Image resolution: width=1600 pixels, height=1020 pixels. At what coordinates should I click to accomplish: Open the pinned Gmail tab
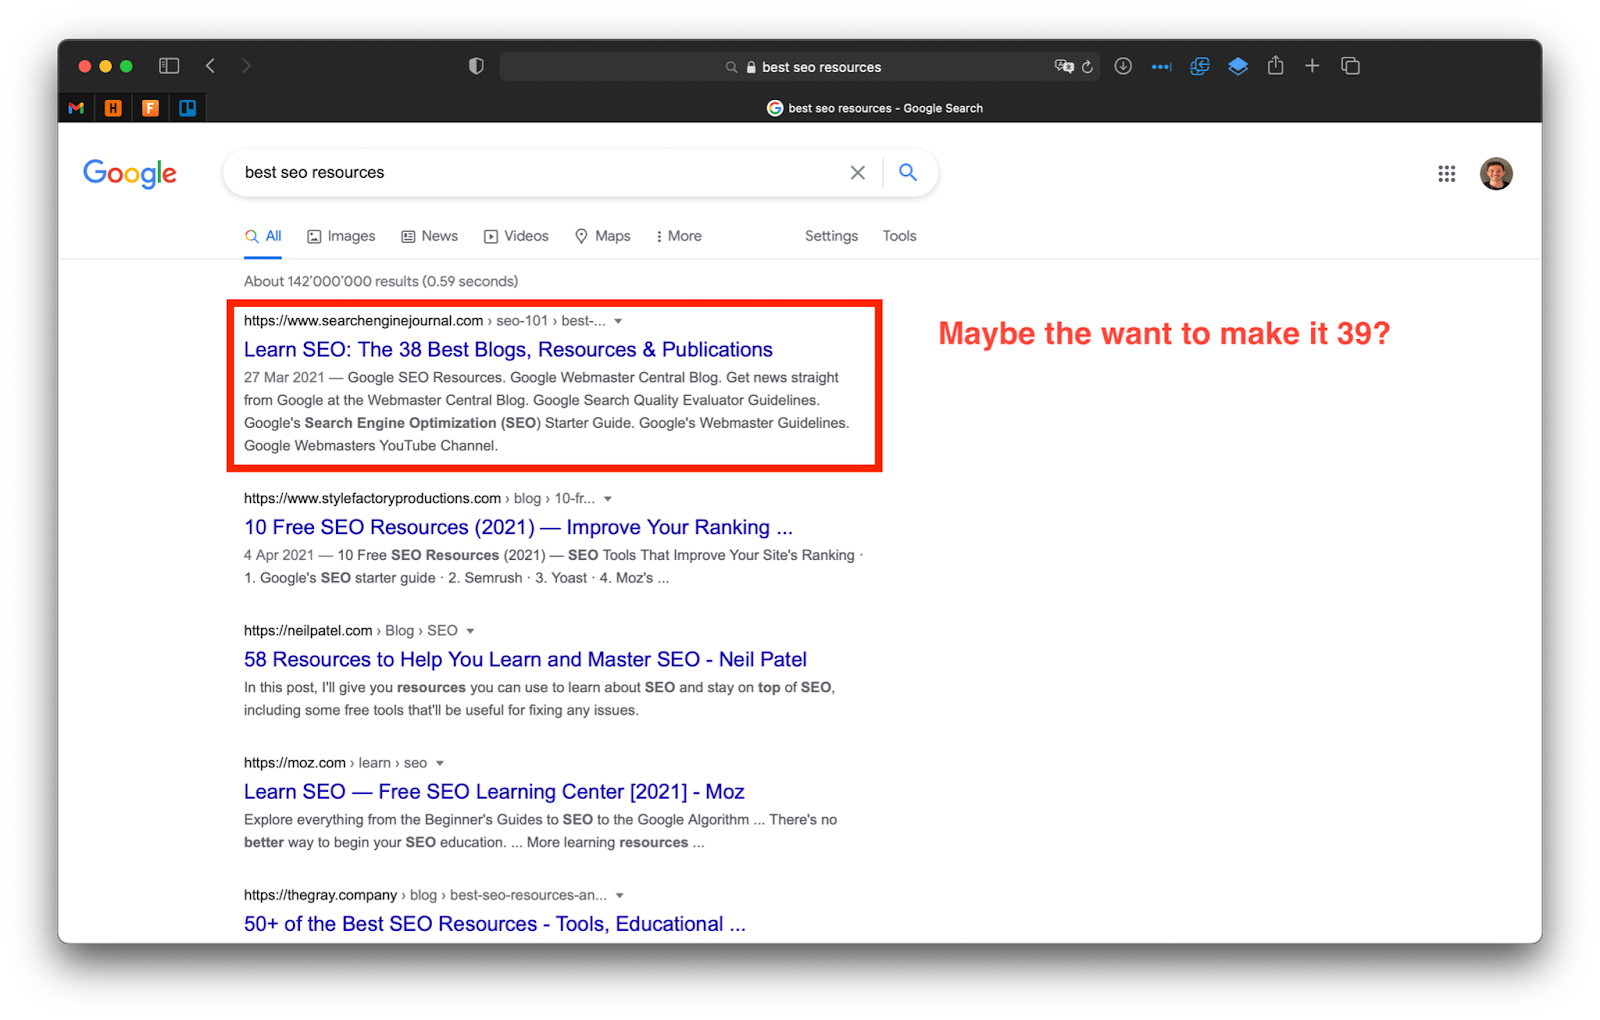pyautogui.click(x=76, y=108)
